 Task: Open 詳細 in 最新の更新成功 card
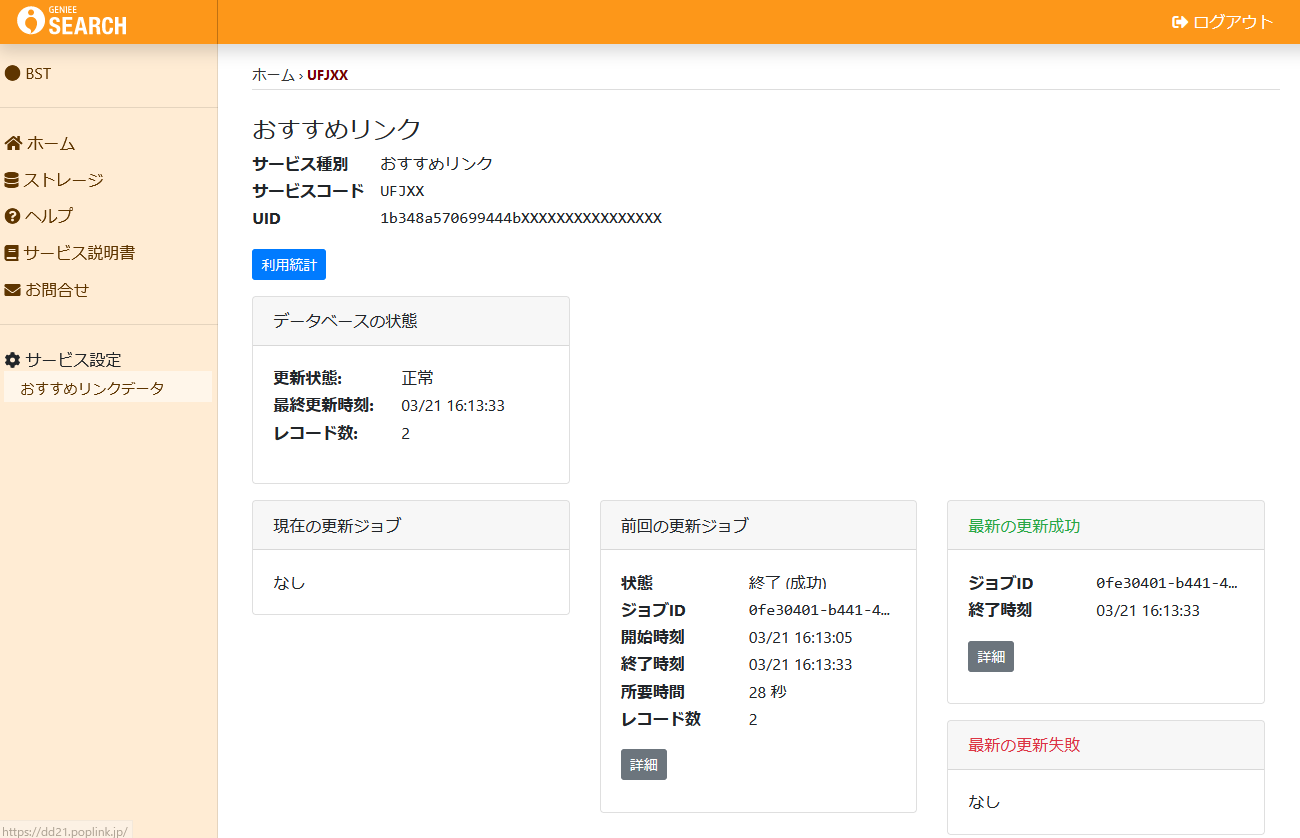tap(991, 656)
